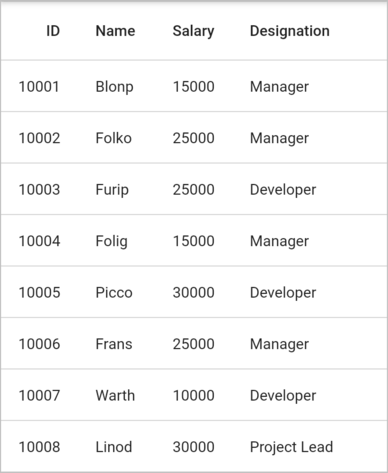The width and height of the screenshot is (388, 473).
Task: Select the Frans name cell
Action: (x=114, y=344)
